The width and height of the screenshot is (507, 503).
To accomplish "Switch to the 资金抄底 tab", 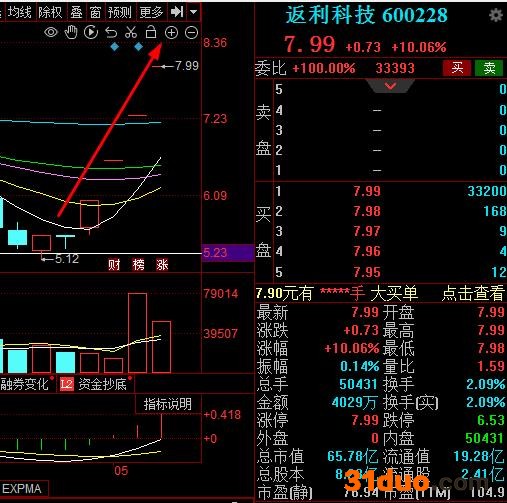I will [103, 384].
